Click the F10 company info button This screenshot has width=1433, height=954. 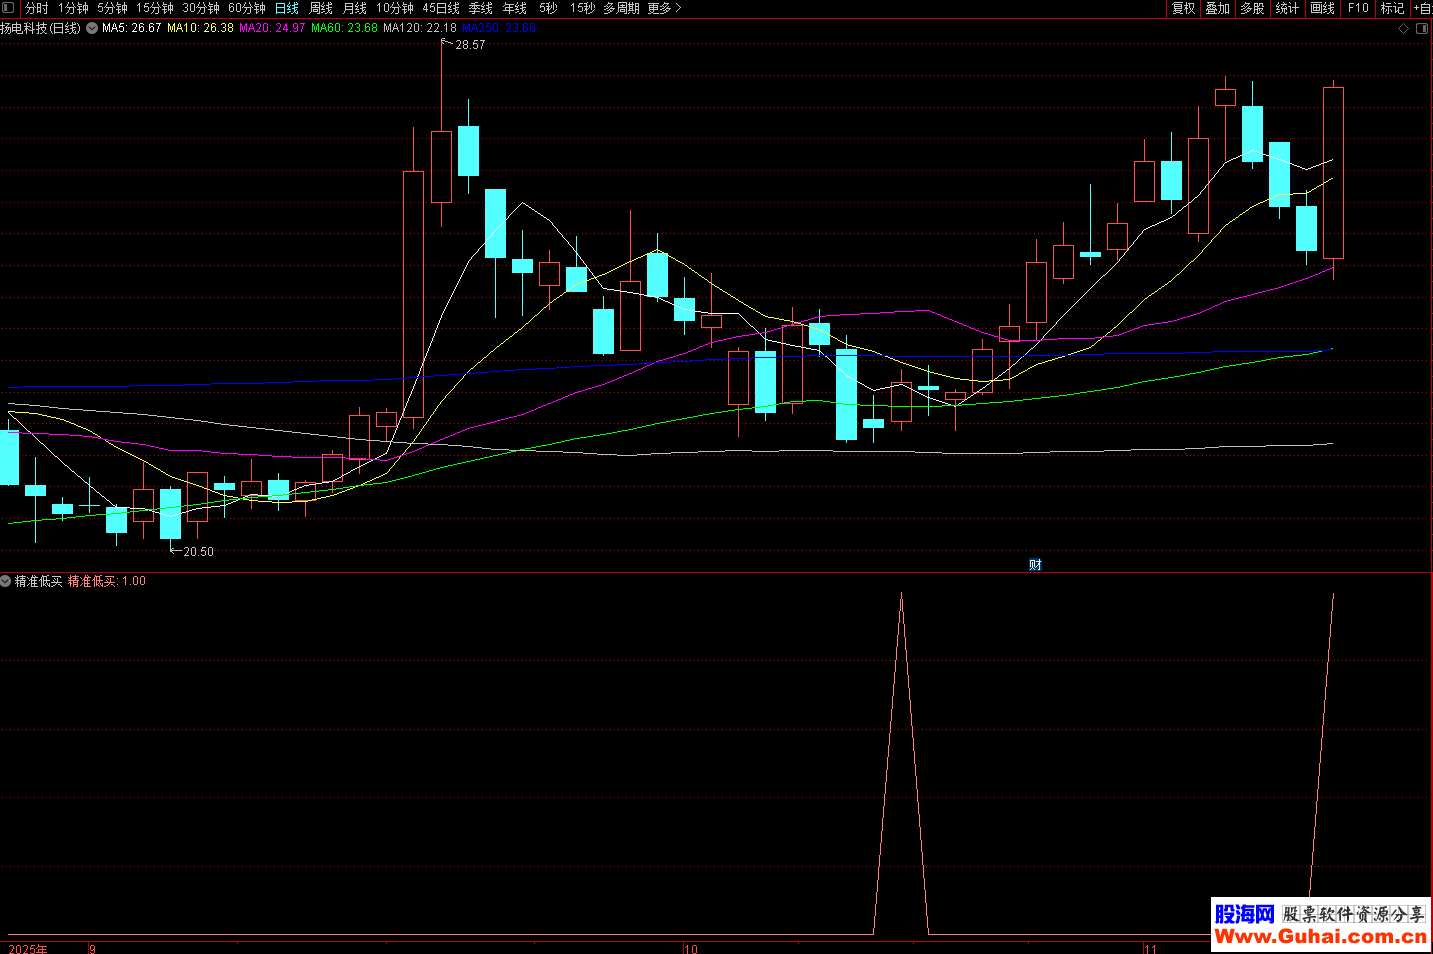1358,8
